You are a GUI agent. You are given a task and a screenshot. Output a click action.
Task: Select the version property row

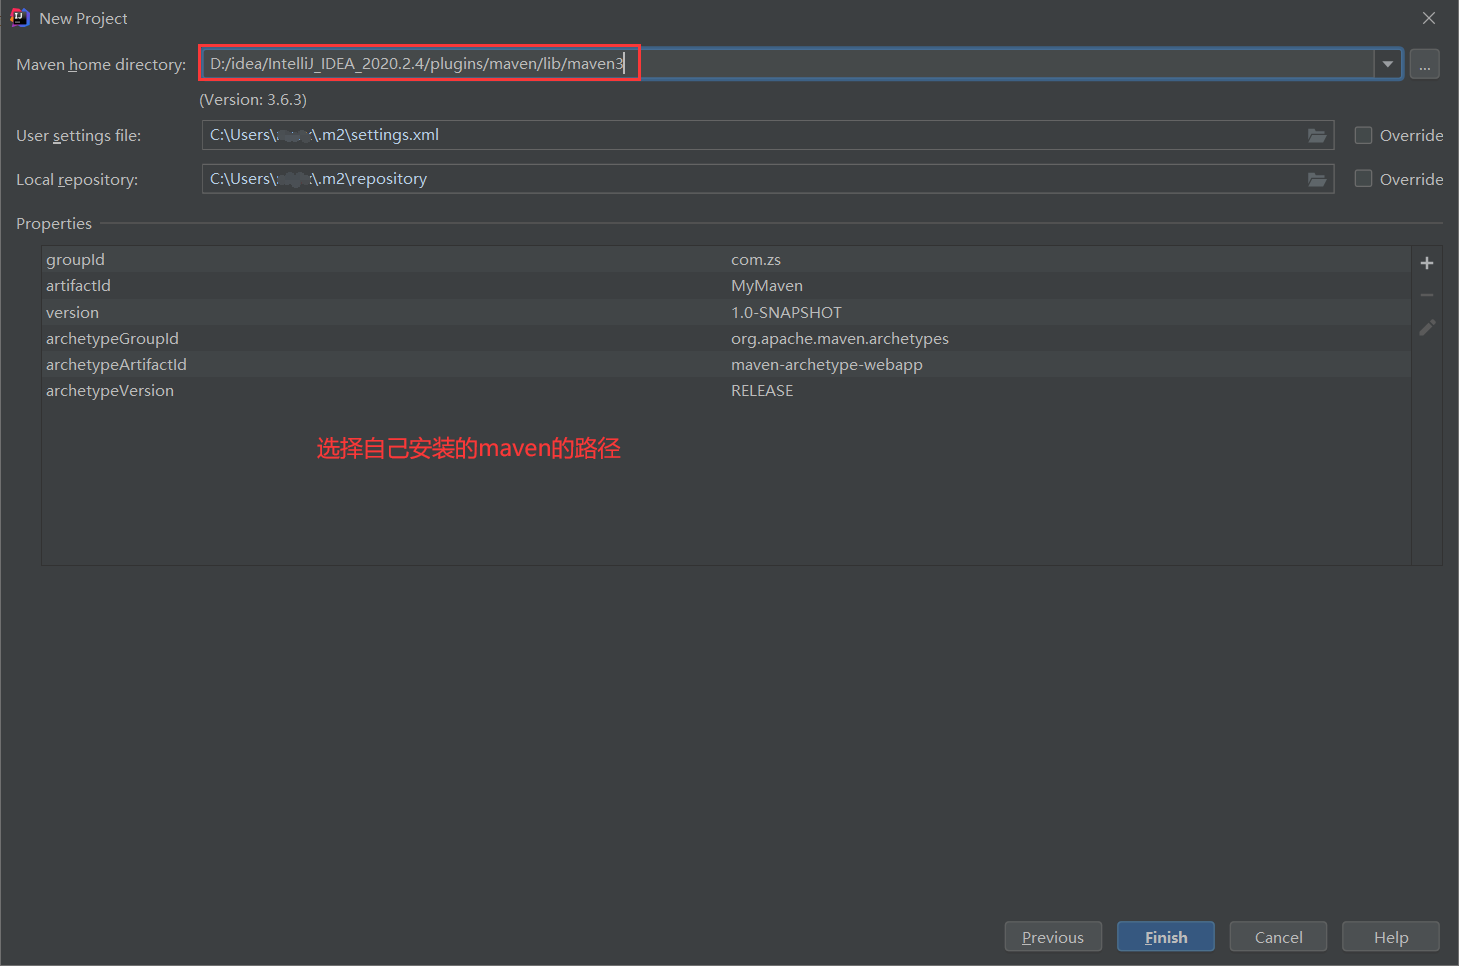[x=726, y=312]
